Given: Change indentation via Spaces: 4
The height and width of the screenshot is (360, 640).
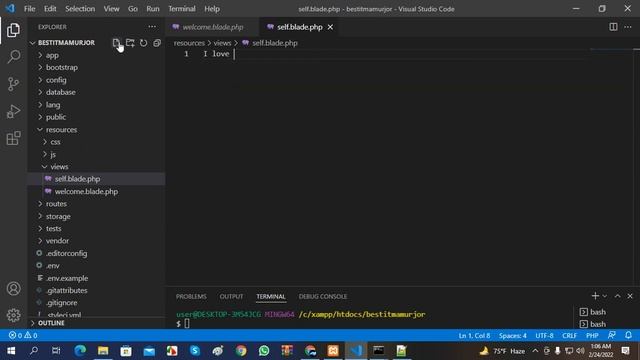Looking at the screenshot, I should [513, 336].
